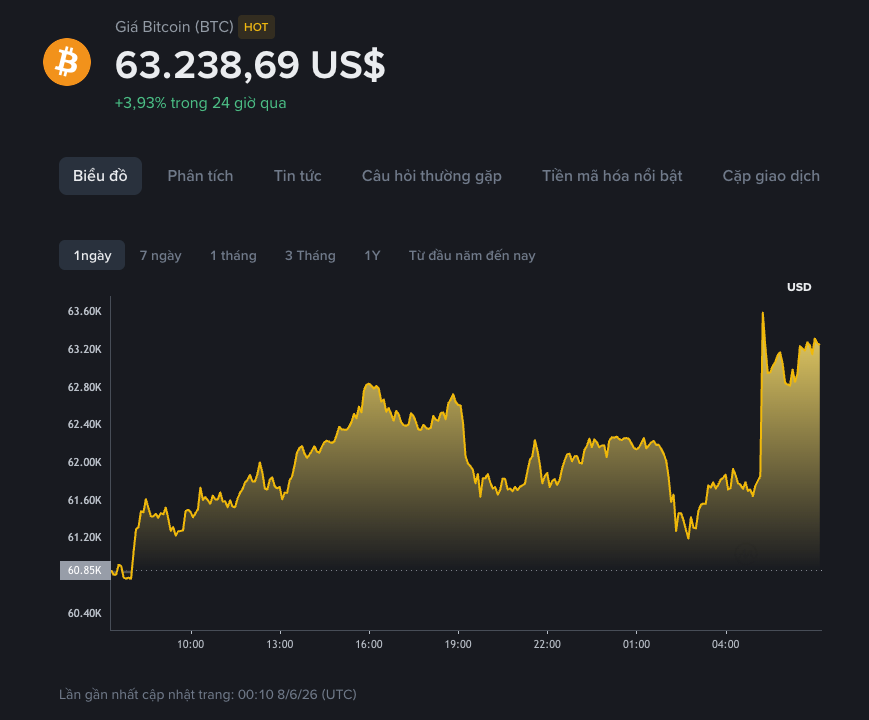Go to Câu hỏi thường gặp tab
Viewport: 869px width, 720px height.
pos(432,176)
